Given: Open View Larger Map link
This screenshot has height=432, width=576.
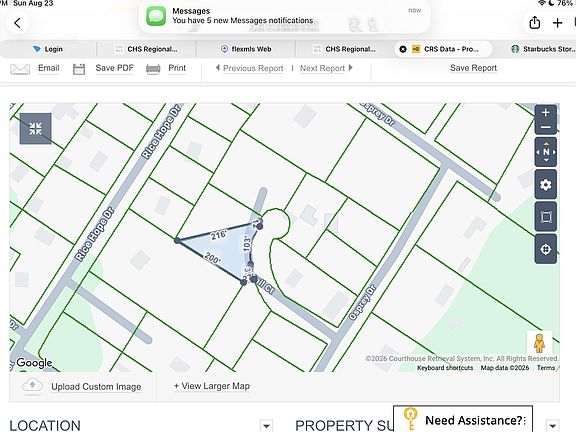Looking at the screenshot, I should tap(212, 386).
